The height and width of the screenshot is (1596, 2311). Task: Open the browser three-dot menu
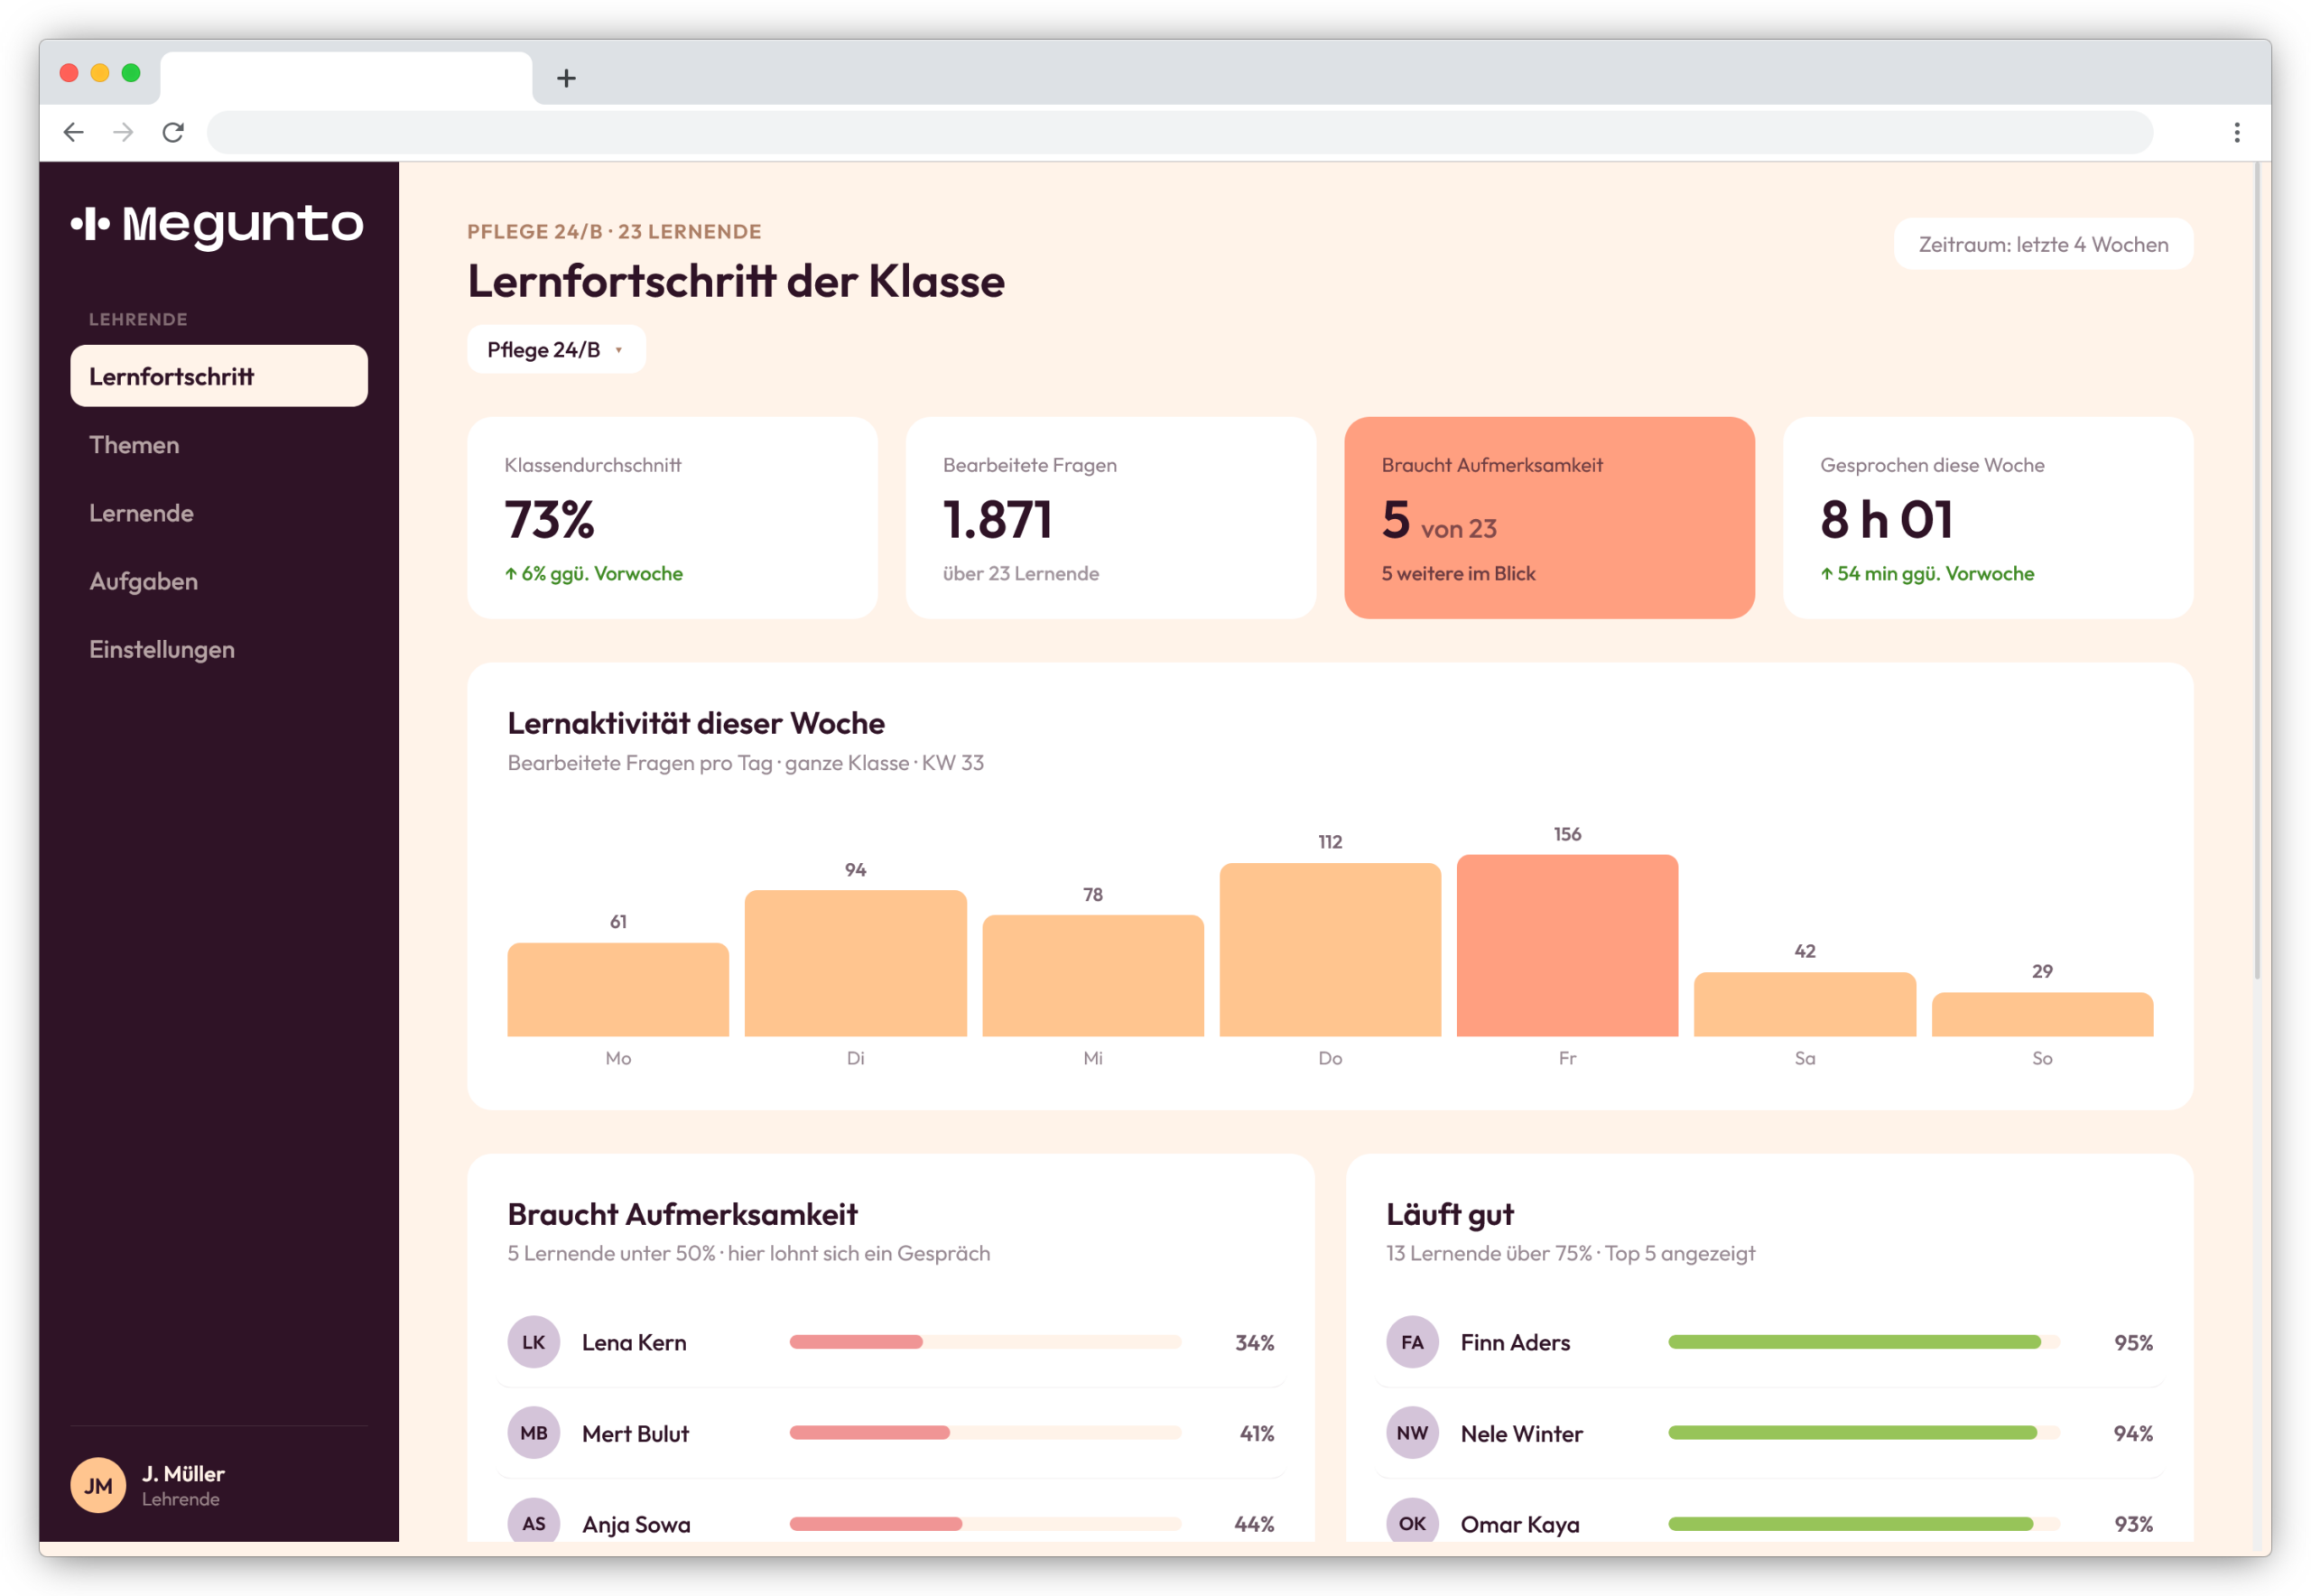(2236, 132)
